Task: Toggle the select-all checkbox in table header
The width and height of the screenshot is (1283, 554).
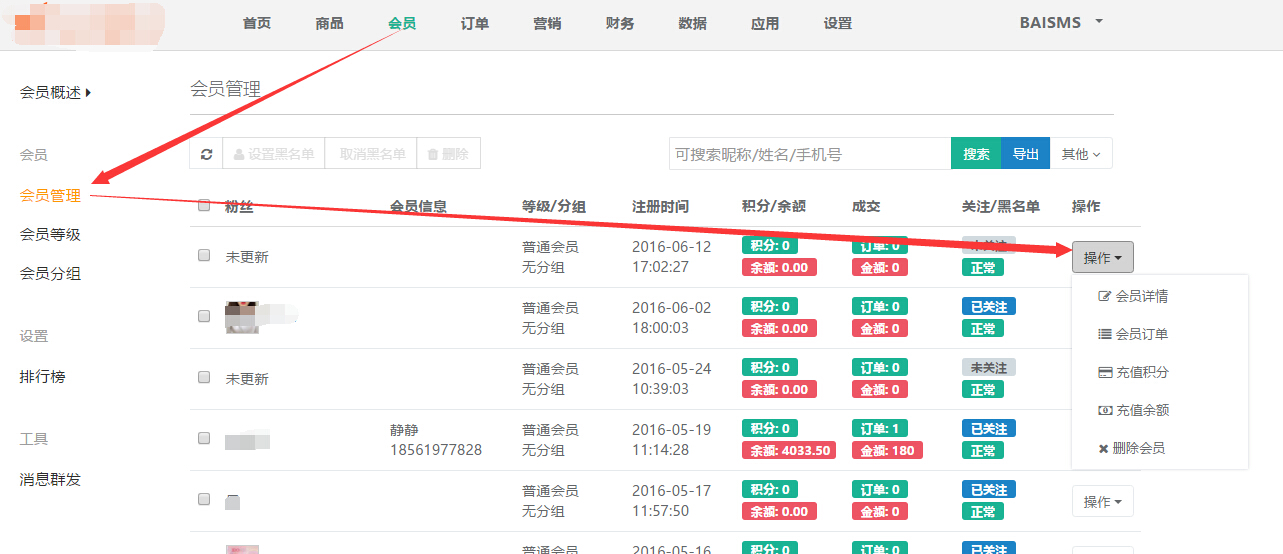Action: (204, 206)
